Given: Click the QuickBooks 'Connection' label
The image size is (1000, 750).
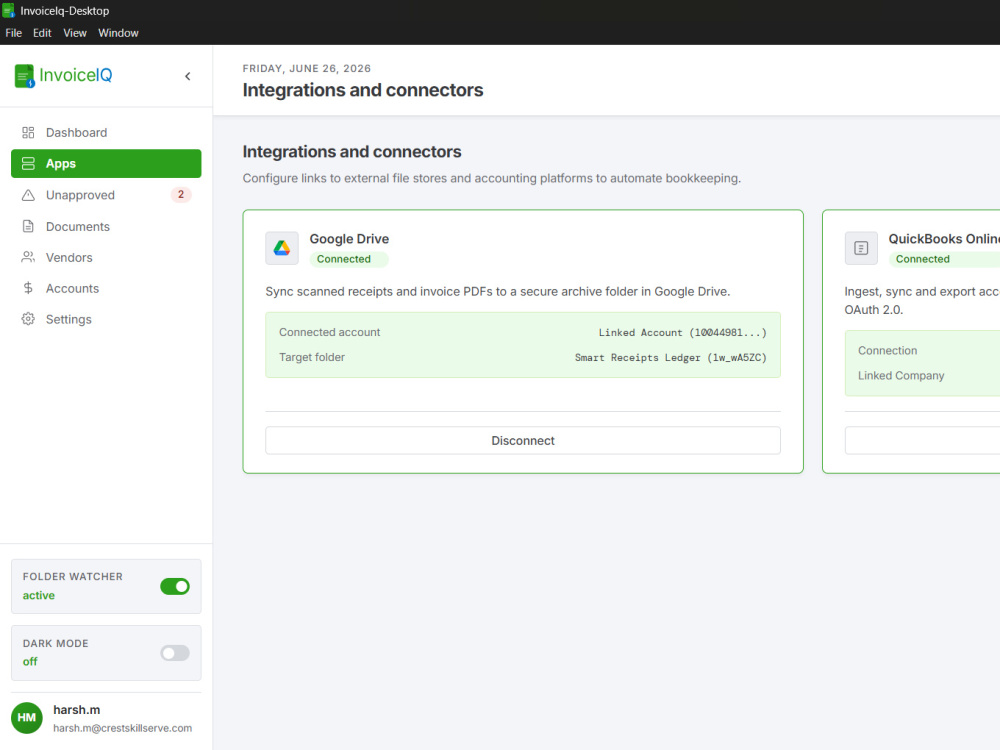Looking at the screenshot, I should (x=887, y=351).
